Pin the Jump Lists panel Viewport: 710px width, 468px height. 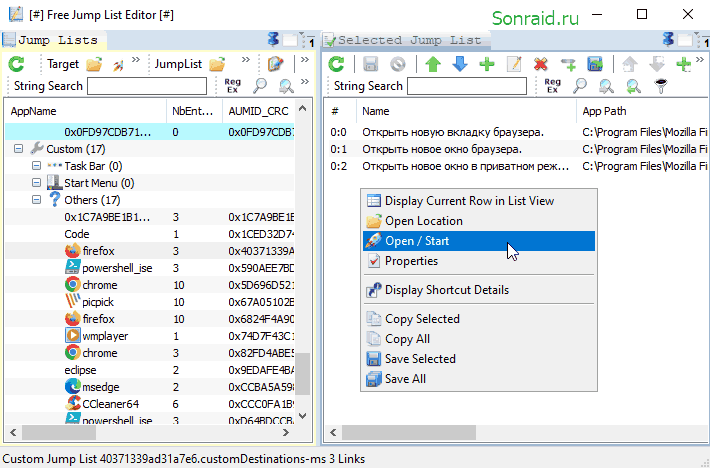(273, 40)
